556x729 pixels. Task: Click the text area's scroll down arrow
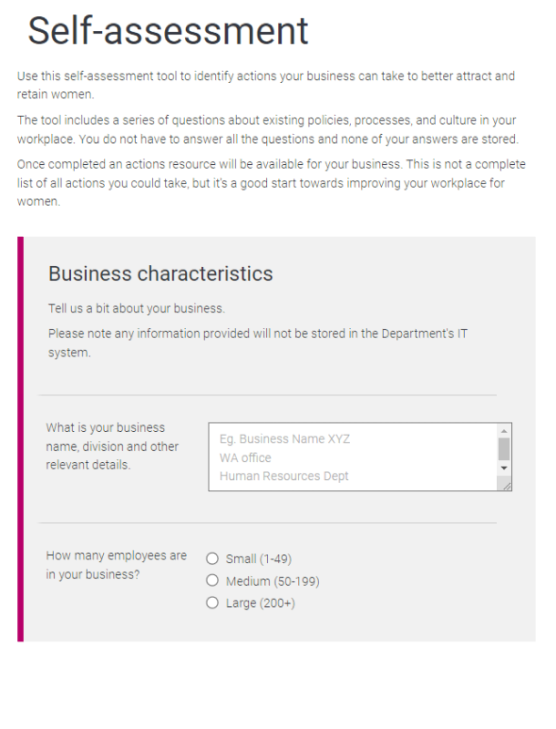pos(504,468)
